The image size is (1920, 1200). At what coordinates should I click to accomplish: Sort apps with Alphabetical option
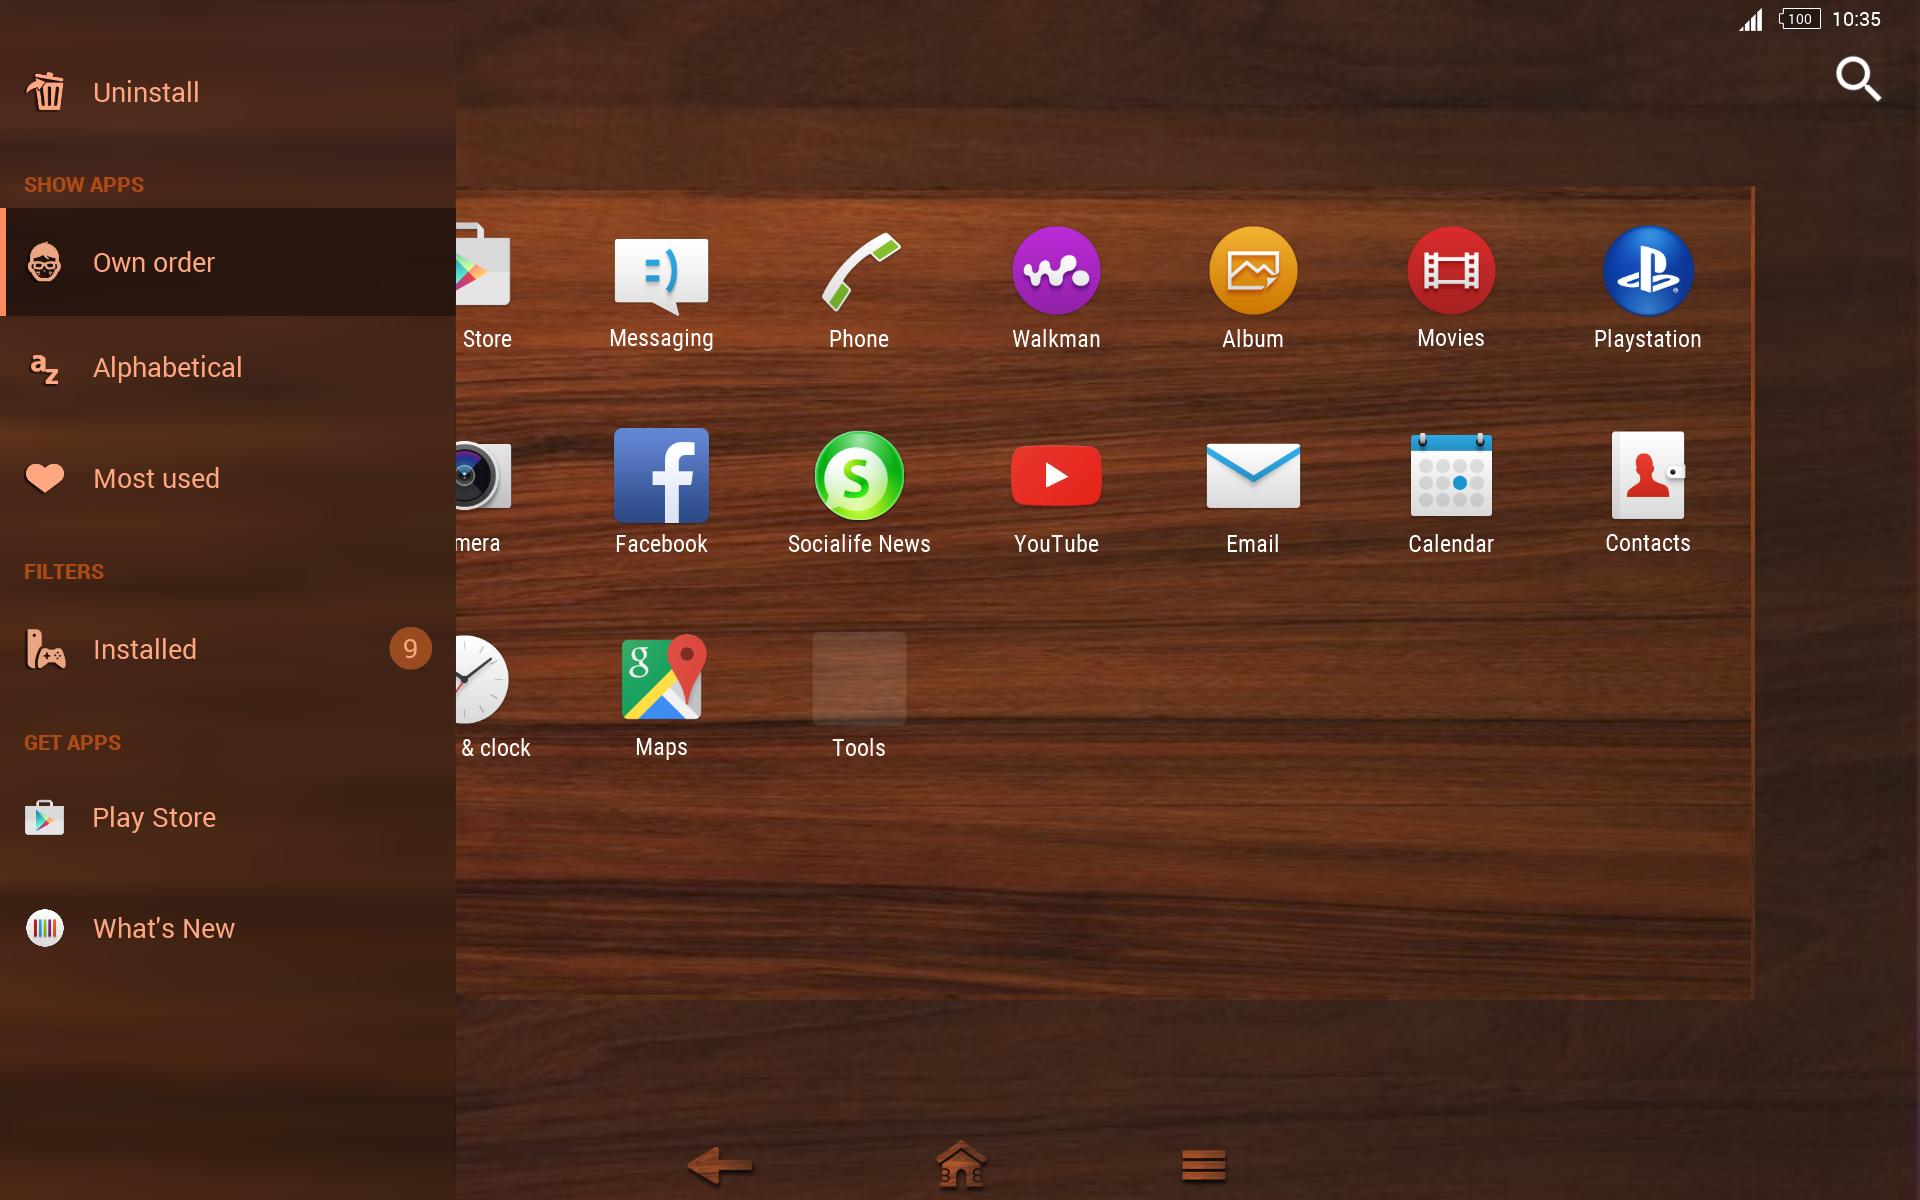pyautogui.click(x=228, y=368)
